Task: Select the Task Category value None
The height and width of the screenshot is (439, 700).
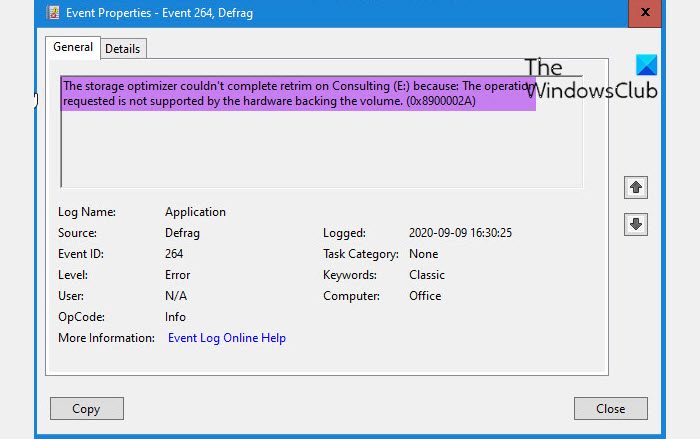Action: [423, 254]
